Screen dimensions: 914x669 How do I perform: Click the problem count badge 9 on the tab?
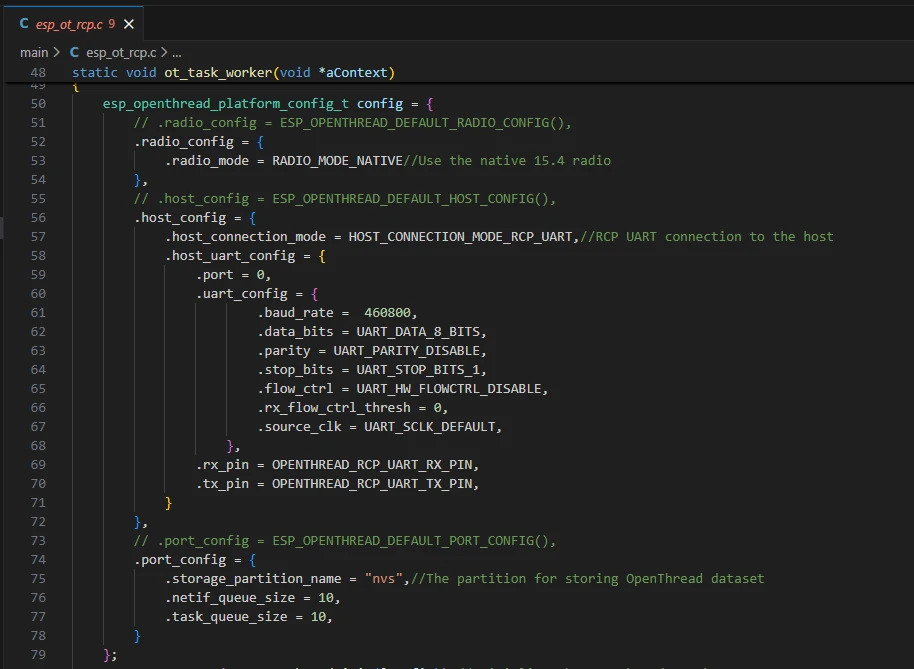coord(112,23)
